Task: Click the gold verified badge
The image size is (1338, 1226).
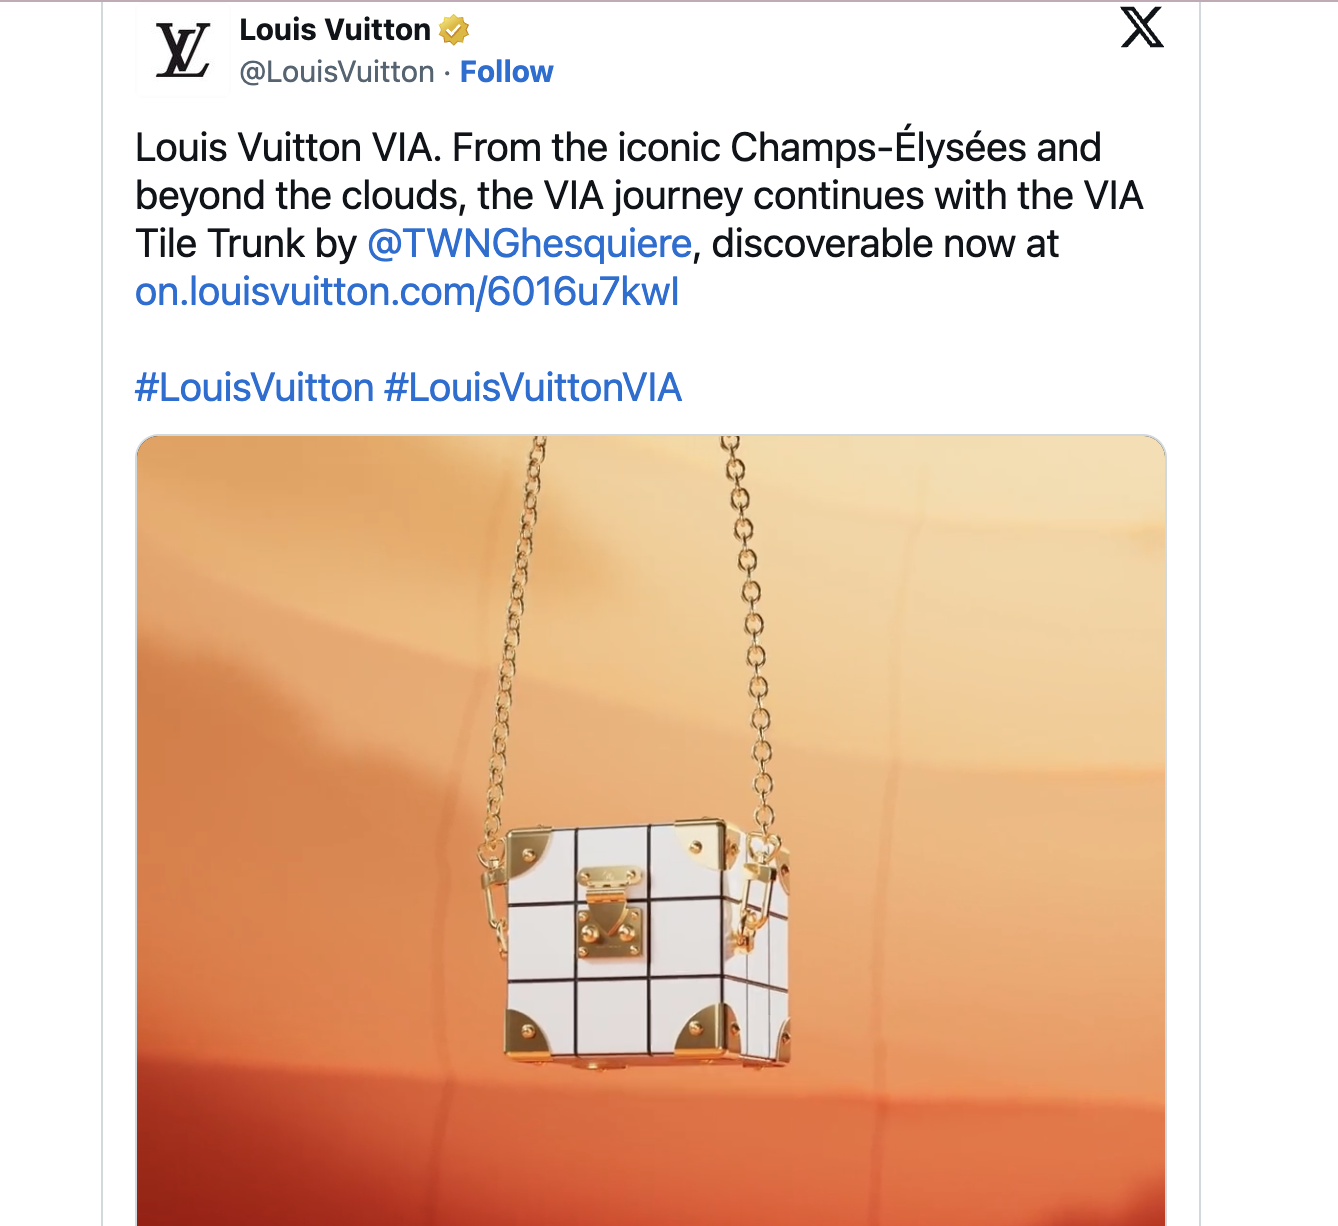Action: click(x=454, y=31)
